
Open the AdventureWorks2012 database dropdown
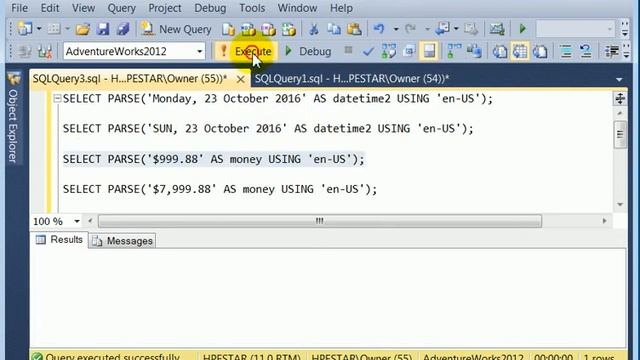pyautogui.click(x=200, y=51)
